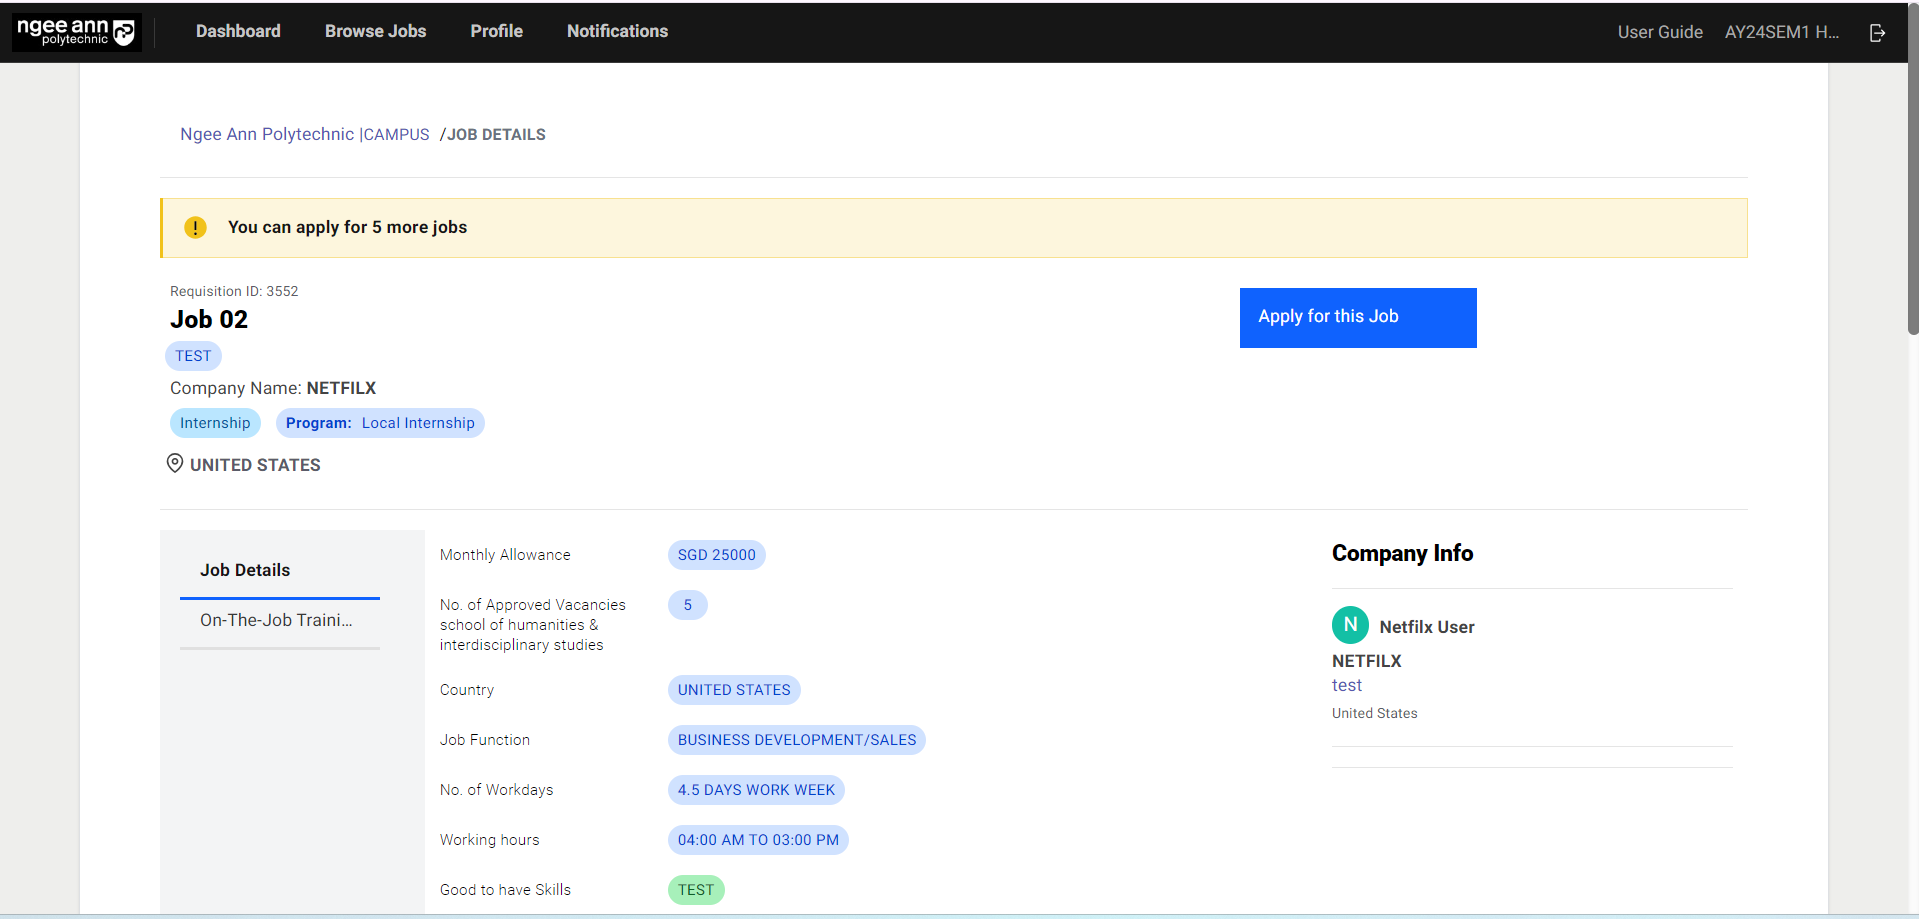The image size is (1919, 919).
Task: Open the AY24SEM1 account menu
Action: pos(1781,32)
